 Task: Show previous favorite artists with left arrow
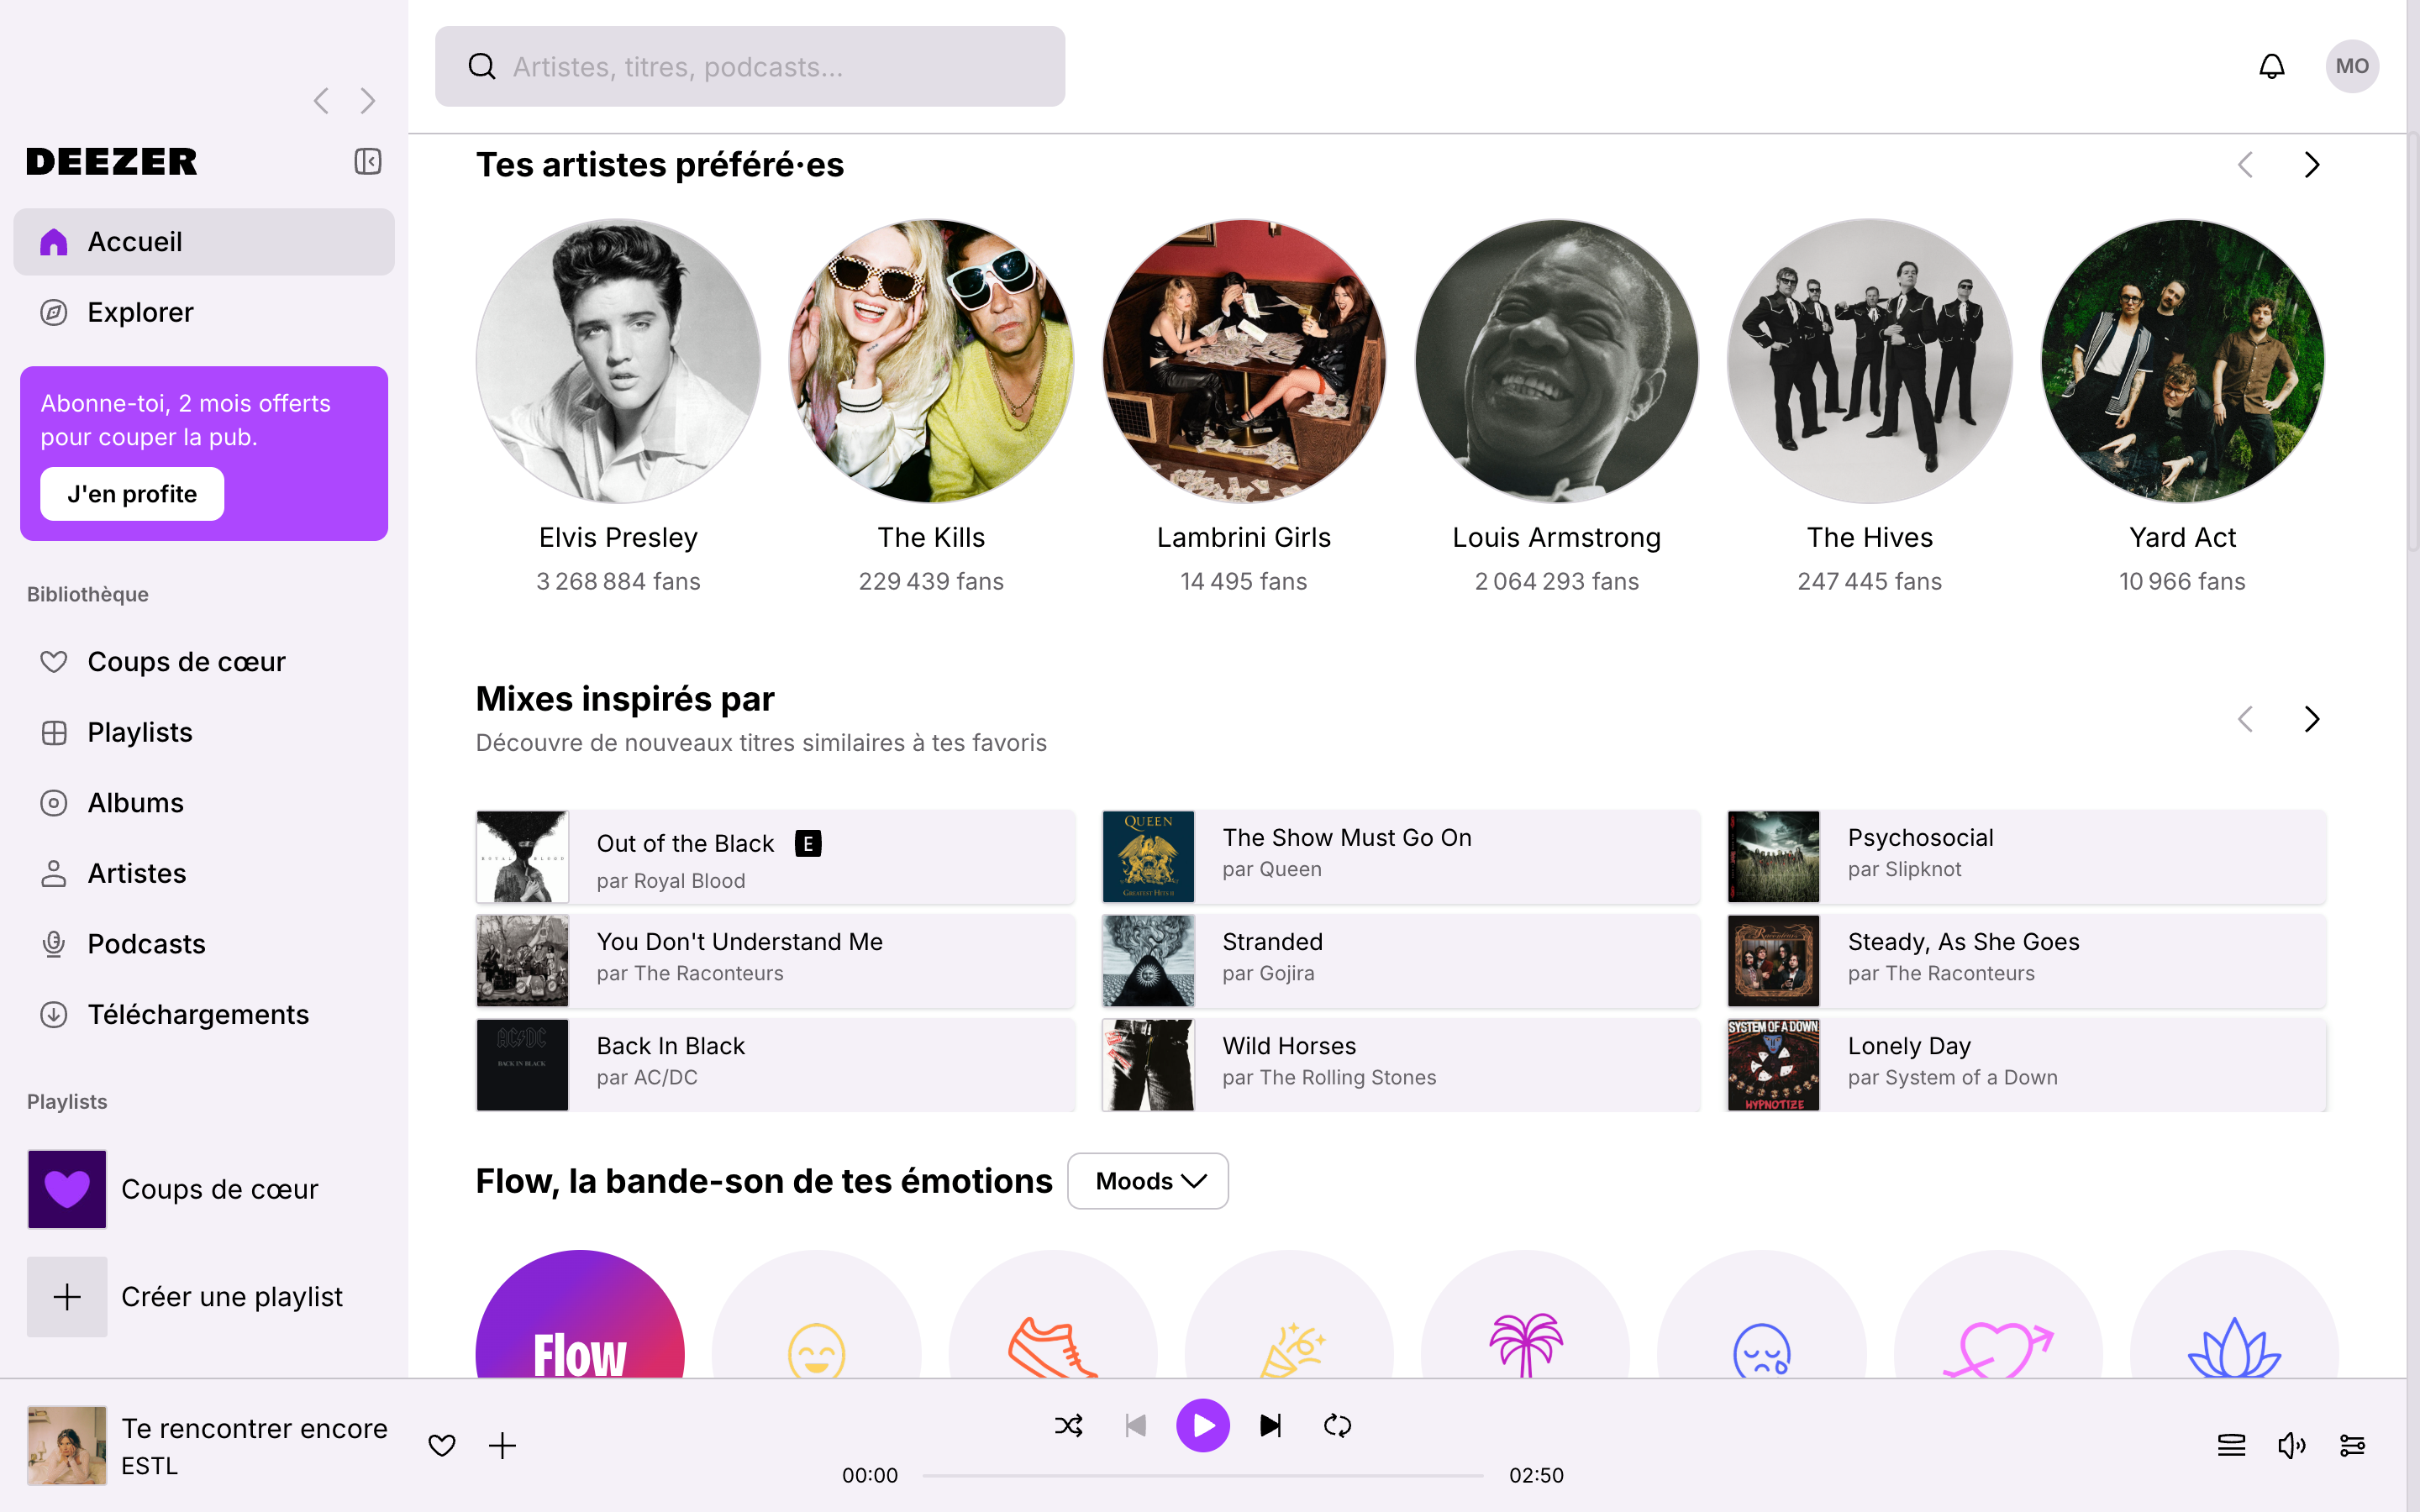click(2245, 165)
